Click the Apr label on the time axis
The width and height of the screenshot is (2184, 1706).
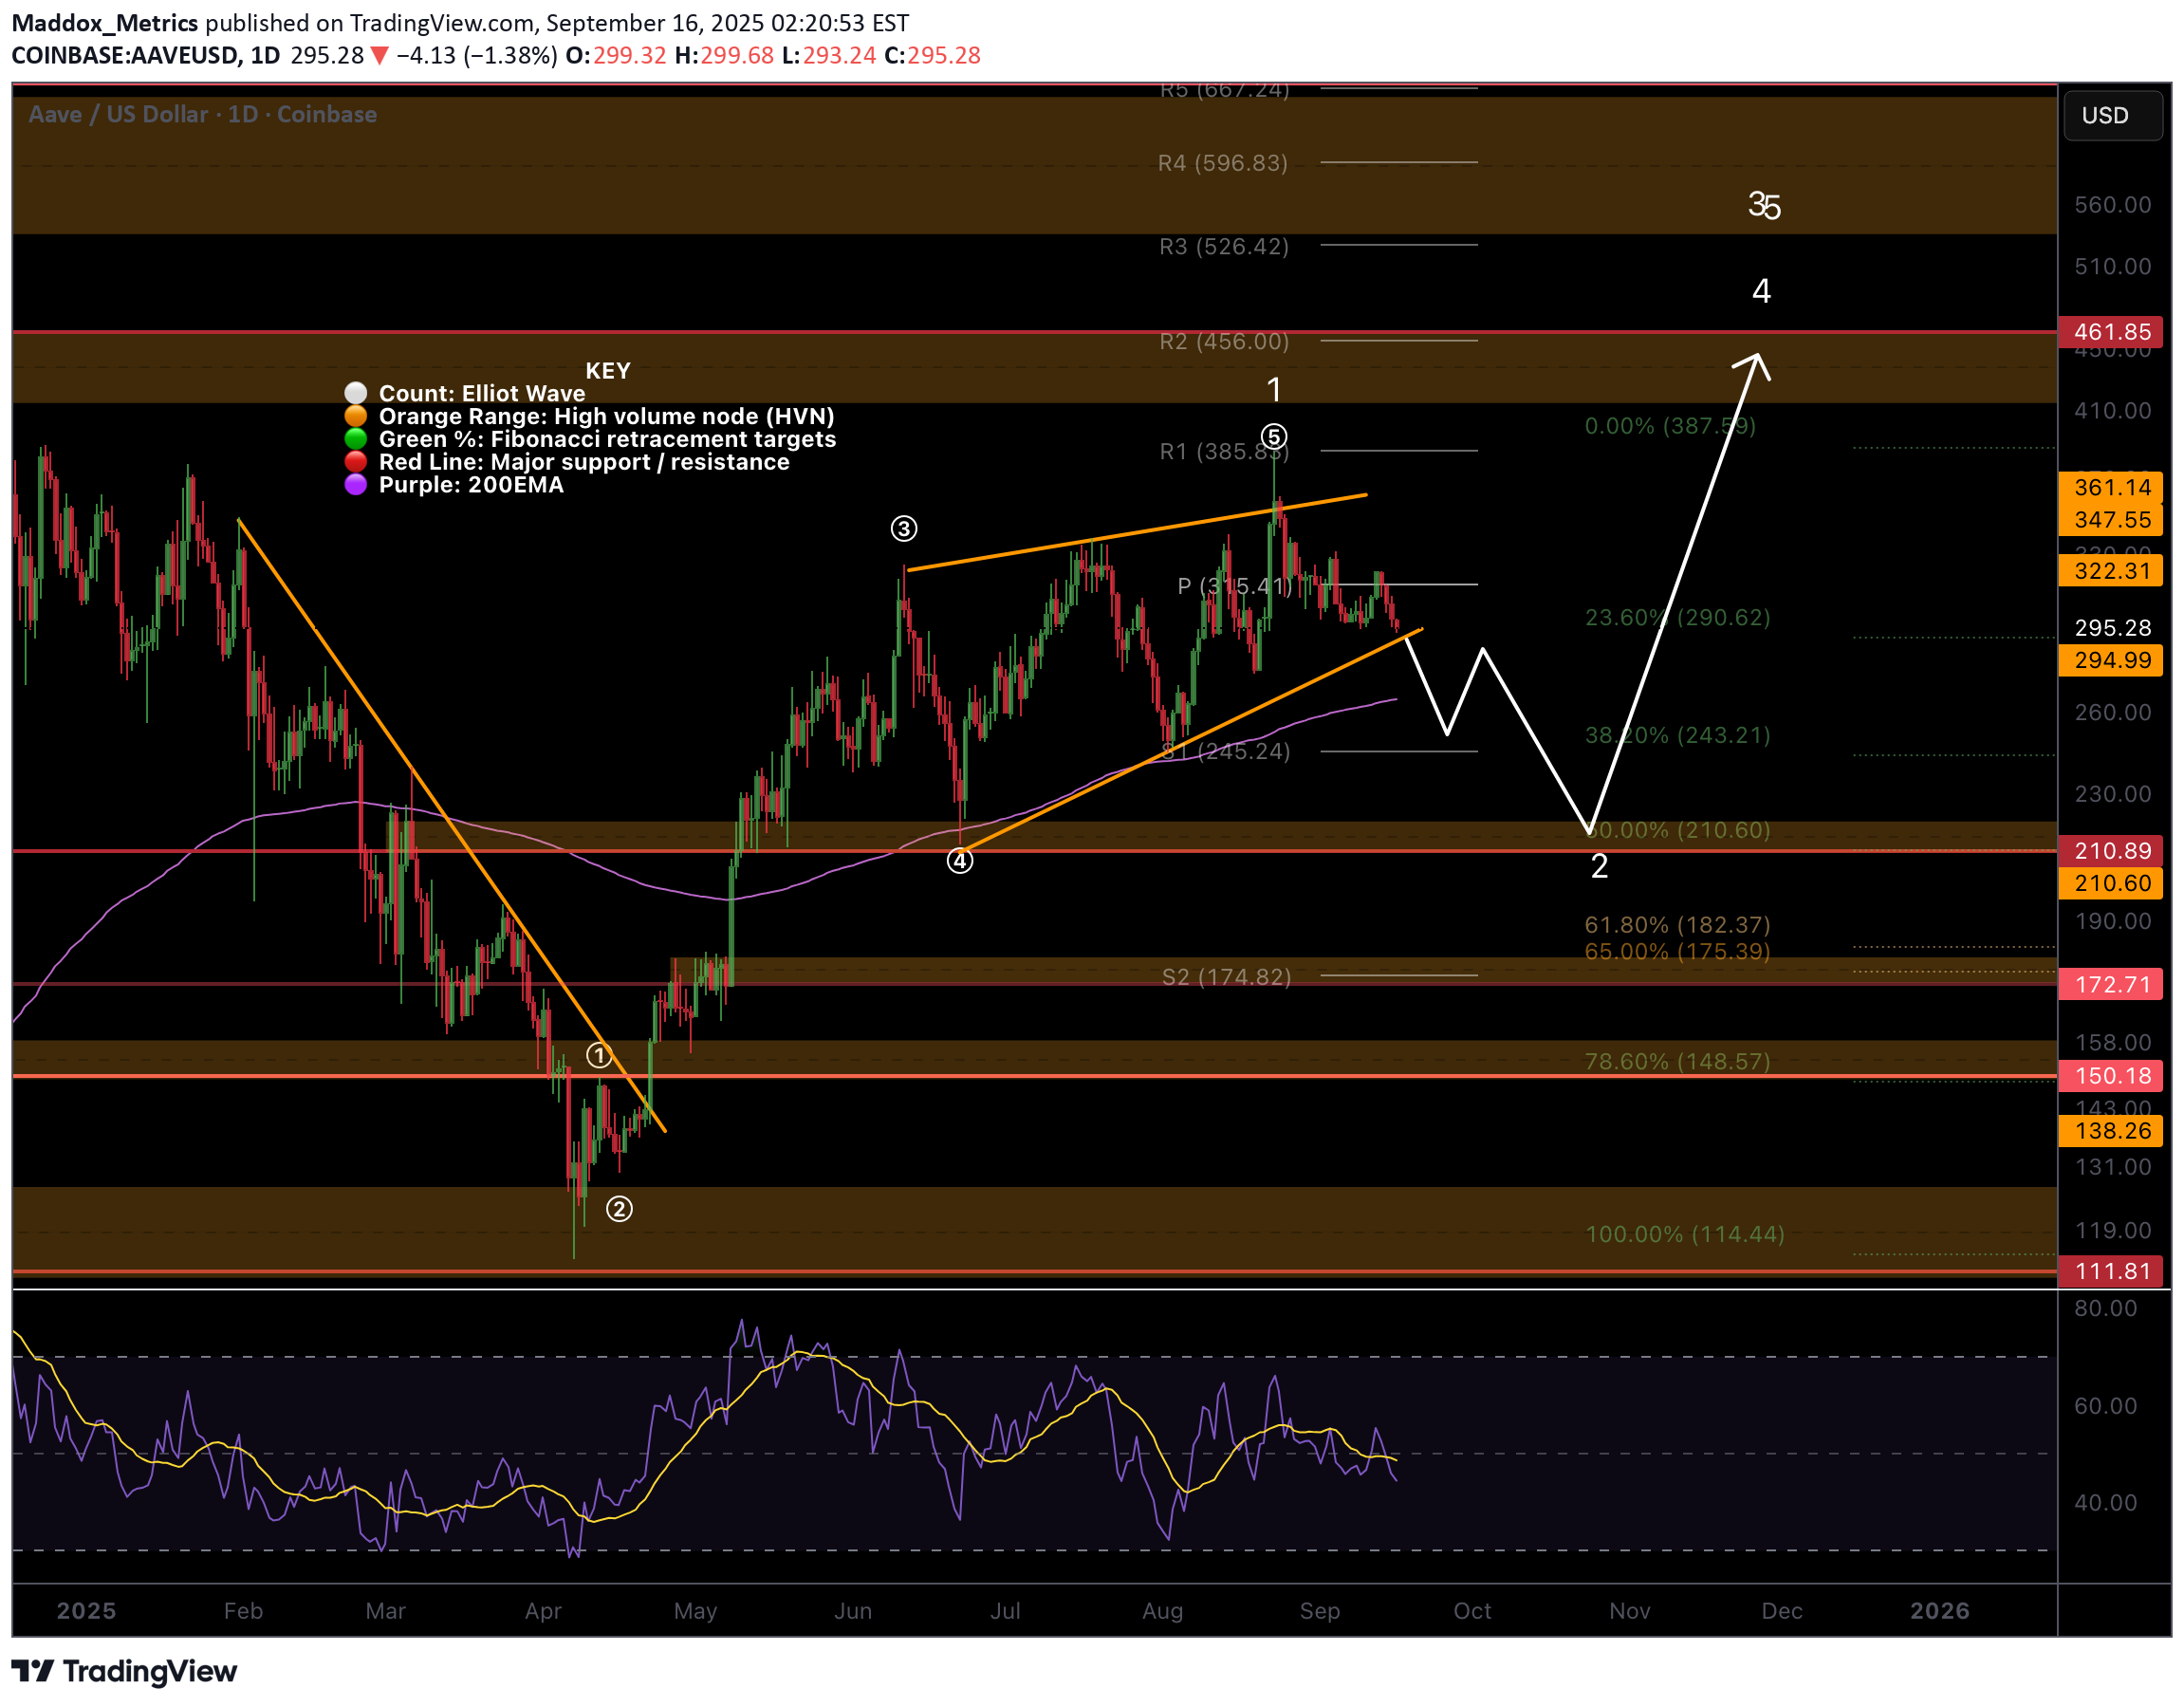point(543,1611)
